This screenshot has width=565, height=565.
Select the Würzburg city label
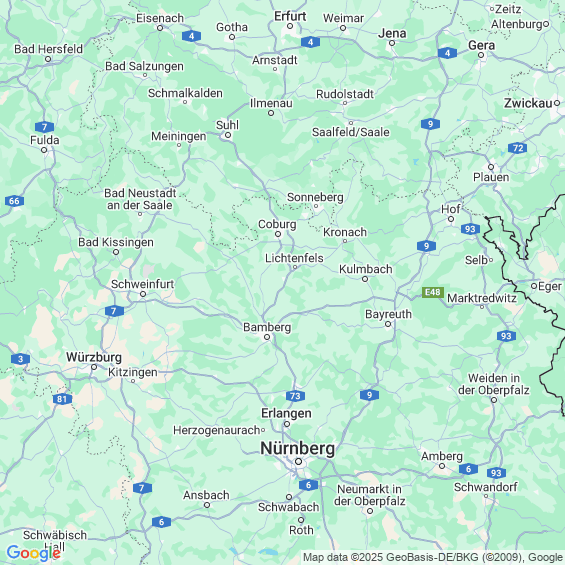(94, 357)
